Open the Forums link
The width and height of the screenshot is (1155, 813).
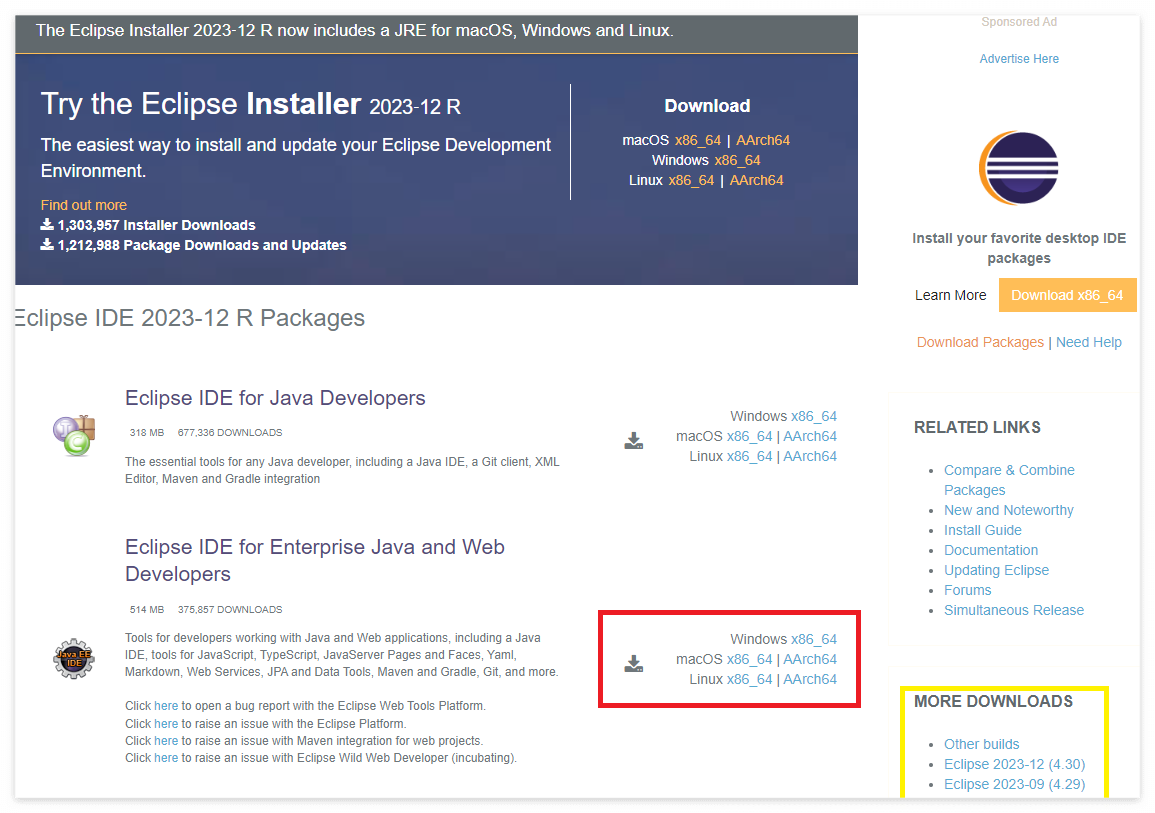pos(968,590)
